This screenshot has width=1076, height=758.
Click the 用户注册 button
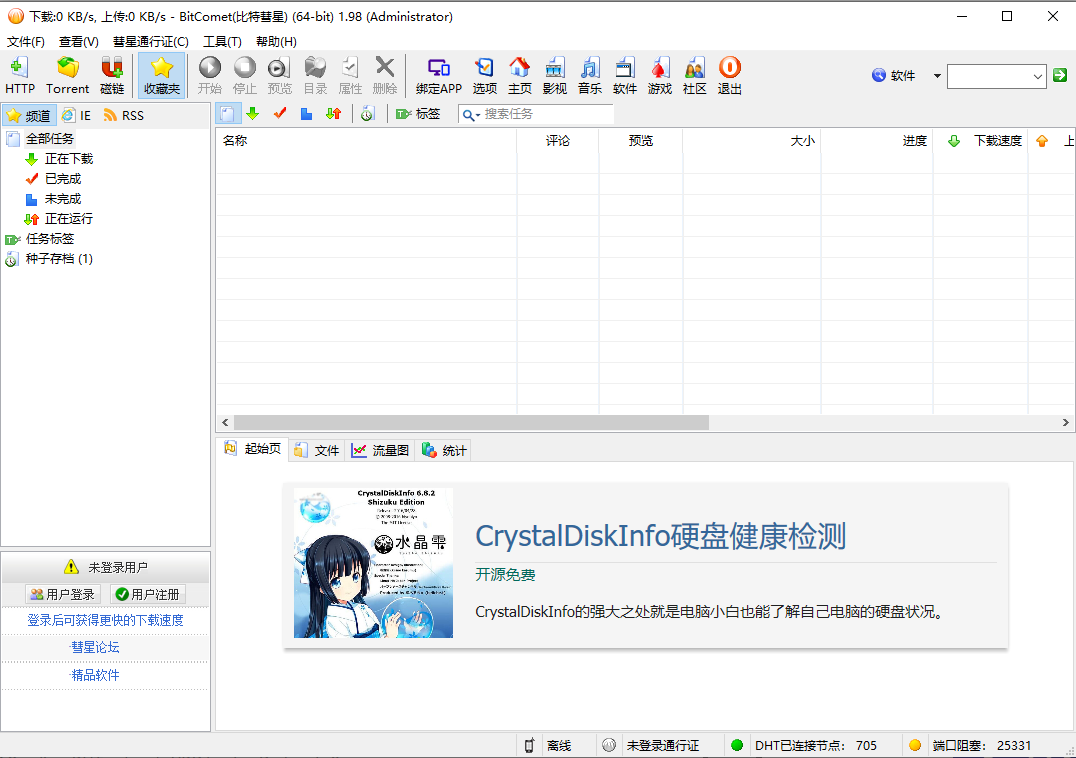click(x=148, y=594)
